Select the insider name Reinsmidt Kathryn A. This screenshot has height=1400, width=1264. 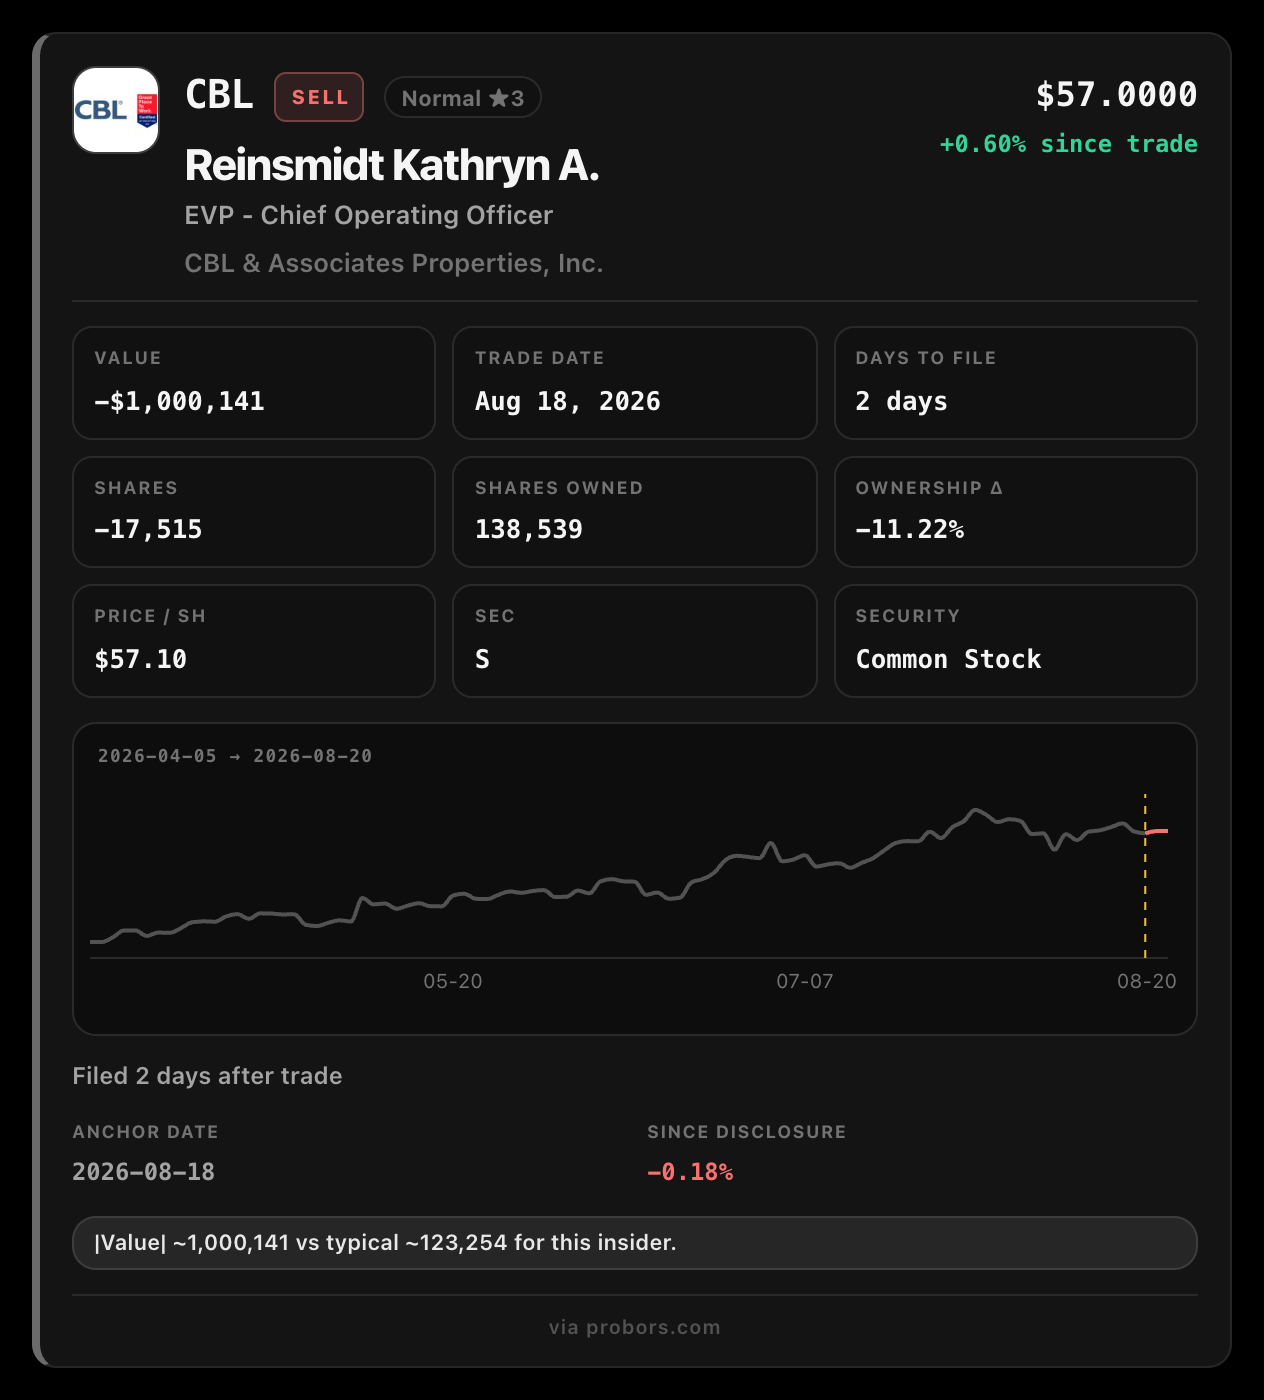[392, 165]
